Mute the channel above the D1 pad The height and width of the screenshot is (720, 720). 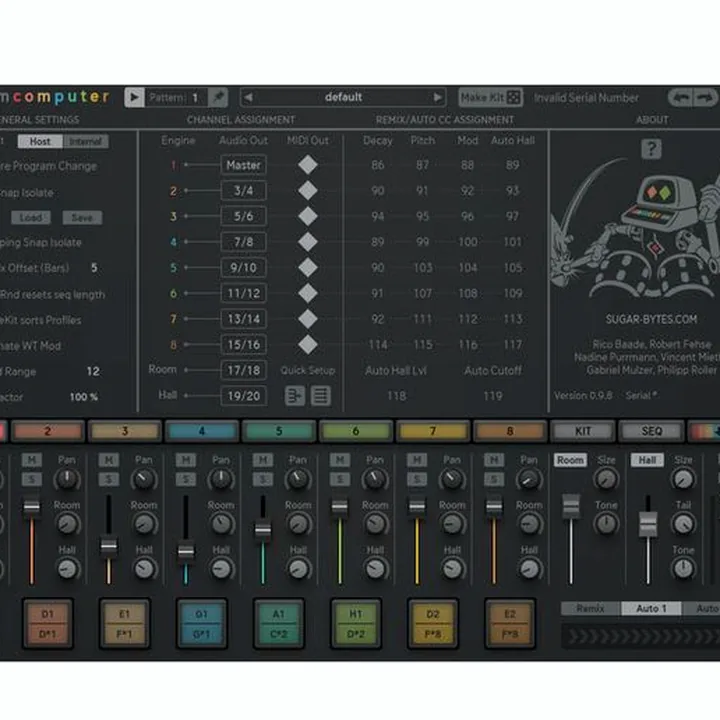pyautogui.click(x=32, y=460)
